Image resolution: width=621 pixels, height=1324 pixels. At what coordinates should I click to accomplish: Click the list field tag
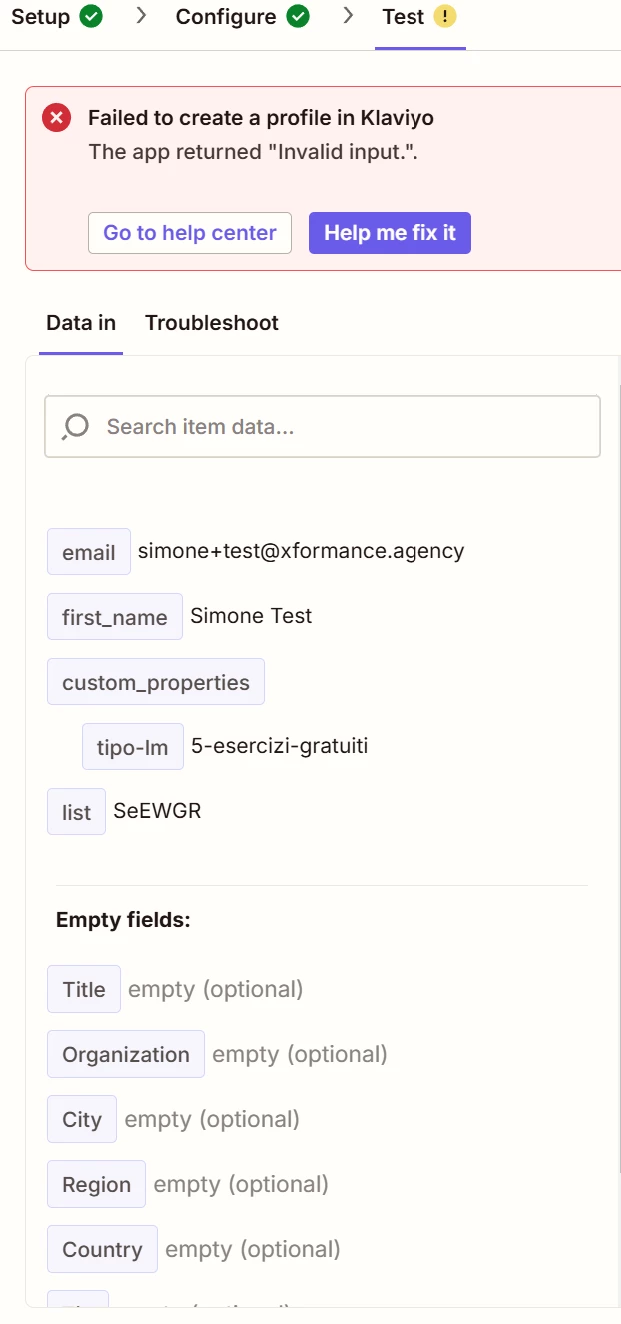(x=76, y=812)
